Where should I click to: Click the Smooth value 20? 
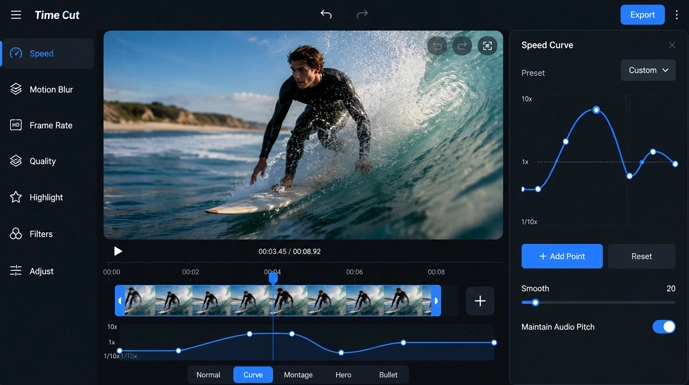671,289
